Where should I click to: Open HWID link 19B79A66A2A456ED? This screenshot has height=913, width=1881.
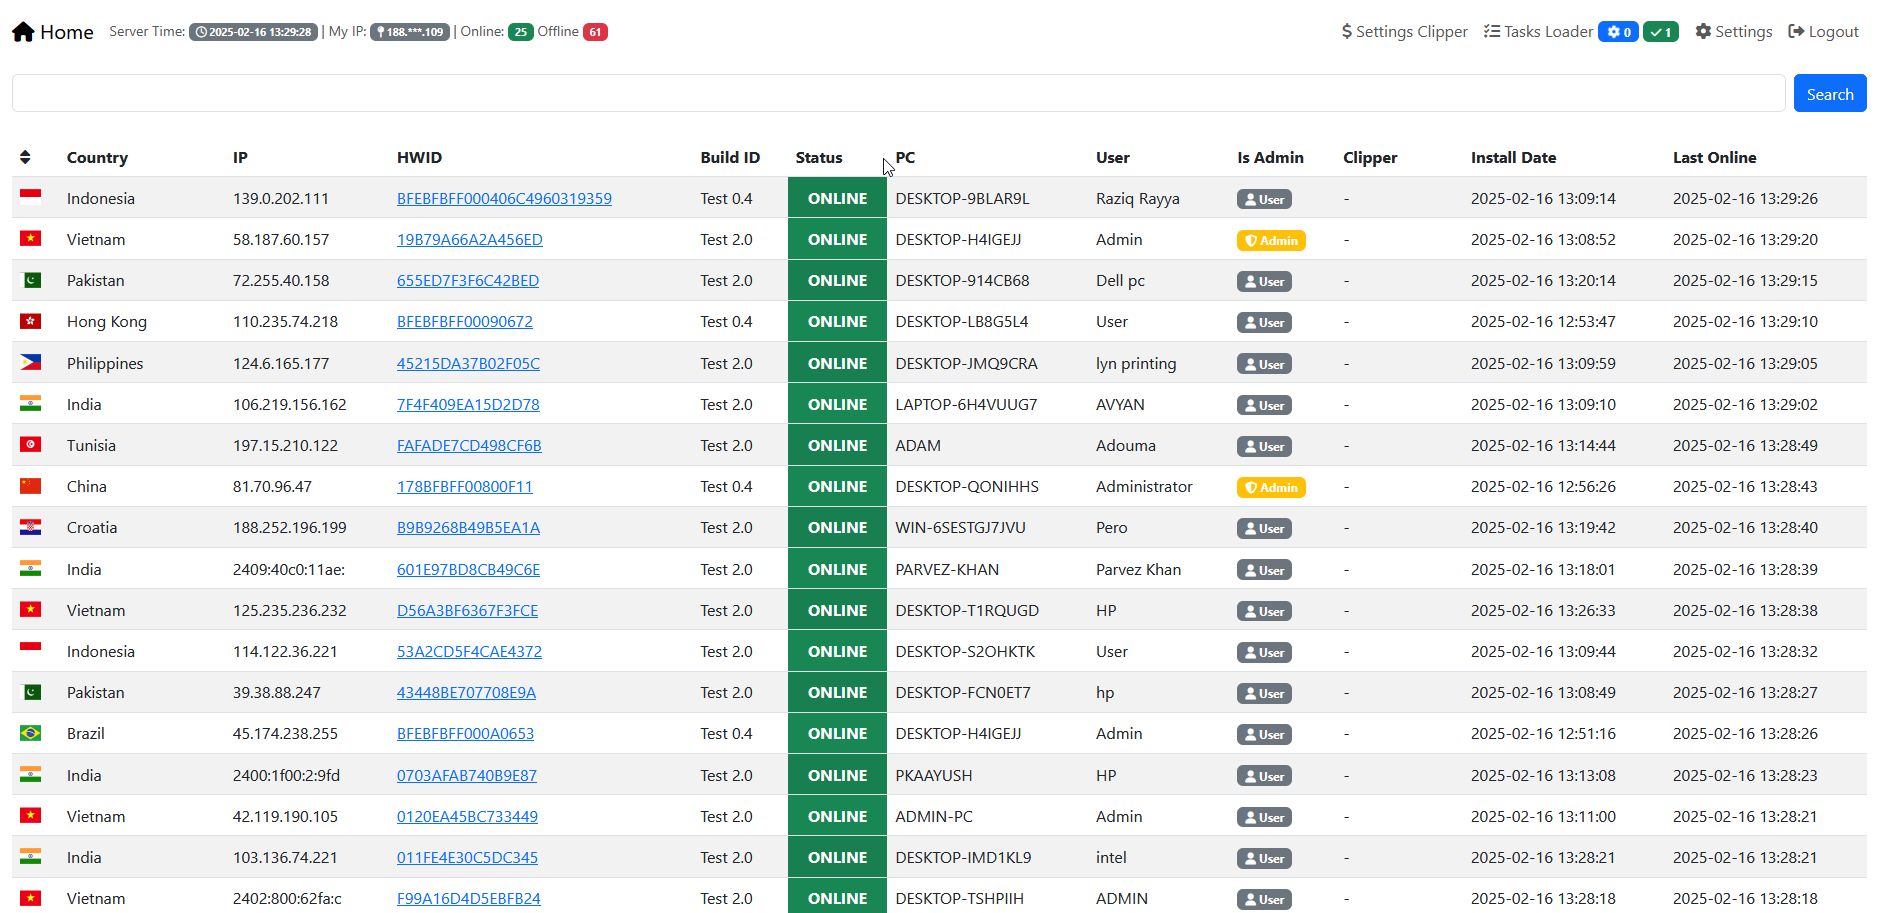click(469, 240)
